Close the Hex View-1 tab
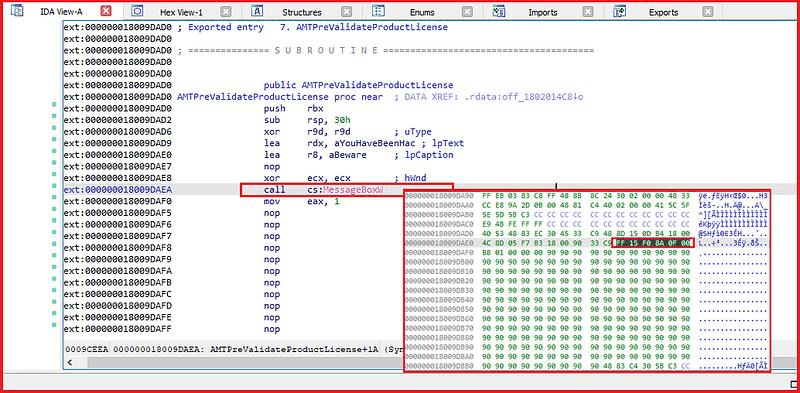Viewport: 800px width, 393px height. pos(226,12)
